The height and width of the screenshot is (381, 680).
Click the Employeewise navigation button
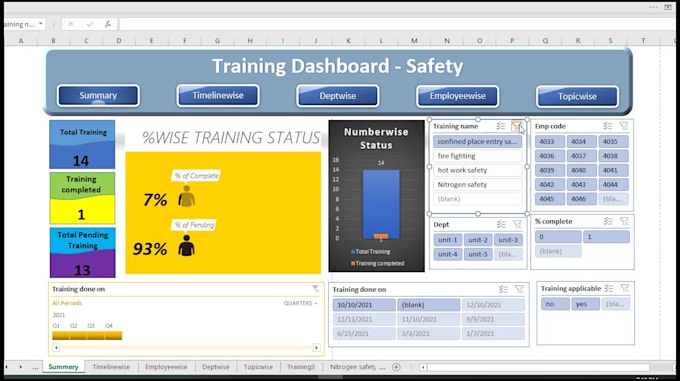coord(458,96)
